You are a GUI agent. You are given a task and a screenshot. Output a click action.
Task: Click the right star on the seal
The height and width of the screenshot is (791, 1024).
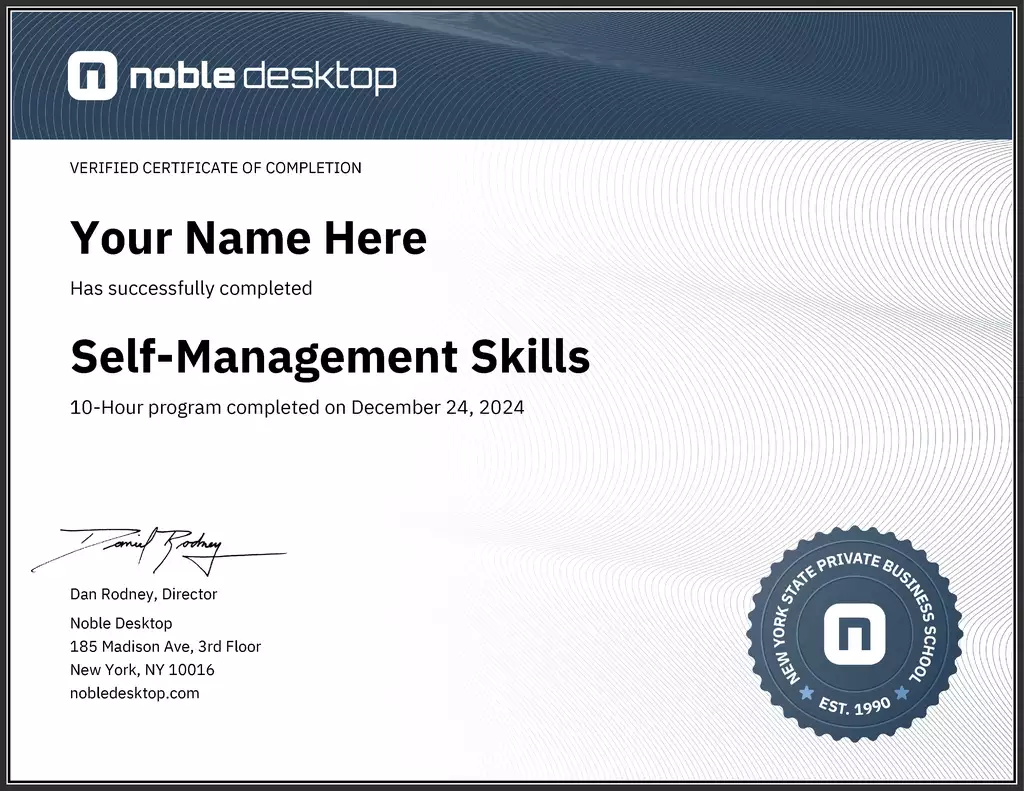[x=902, y=692]
